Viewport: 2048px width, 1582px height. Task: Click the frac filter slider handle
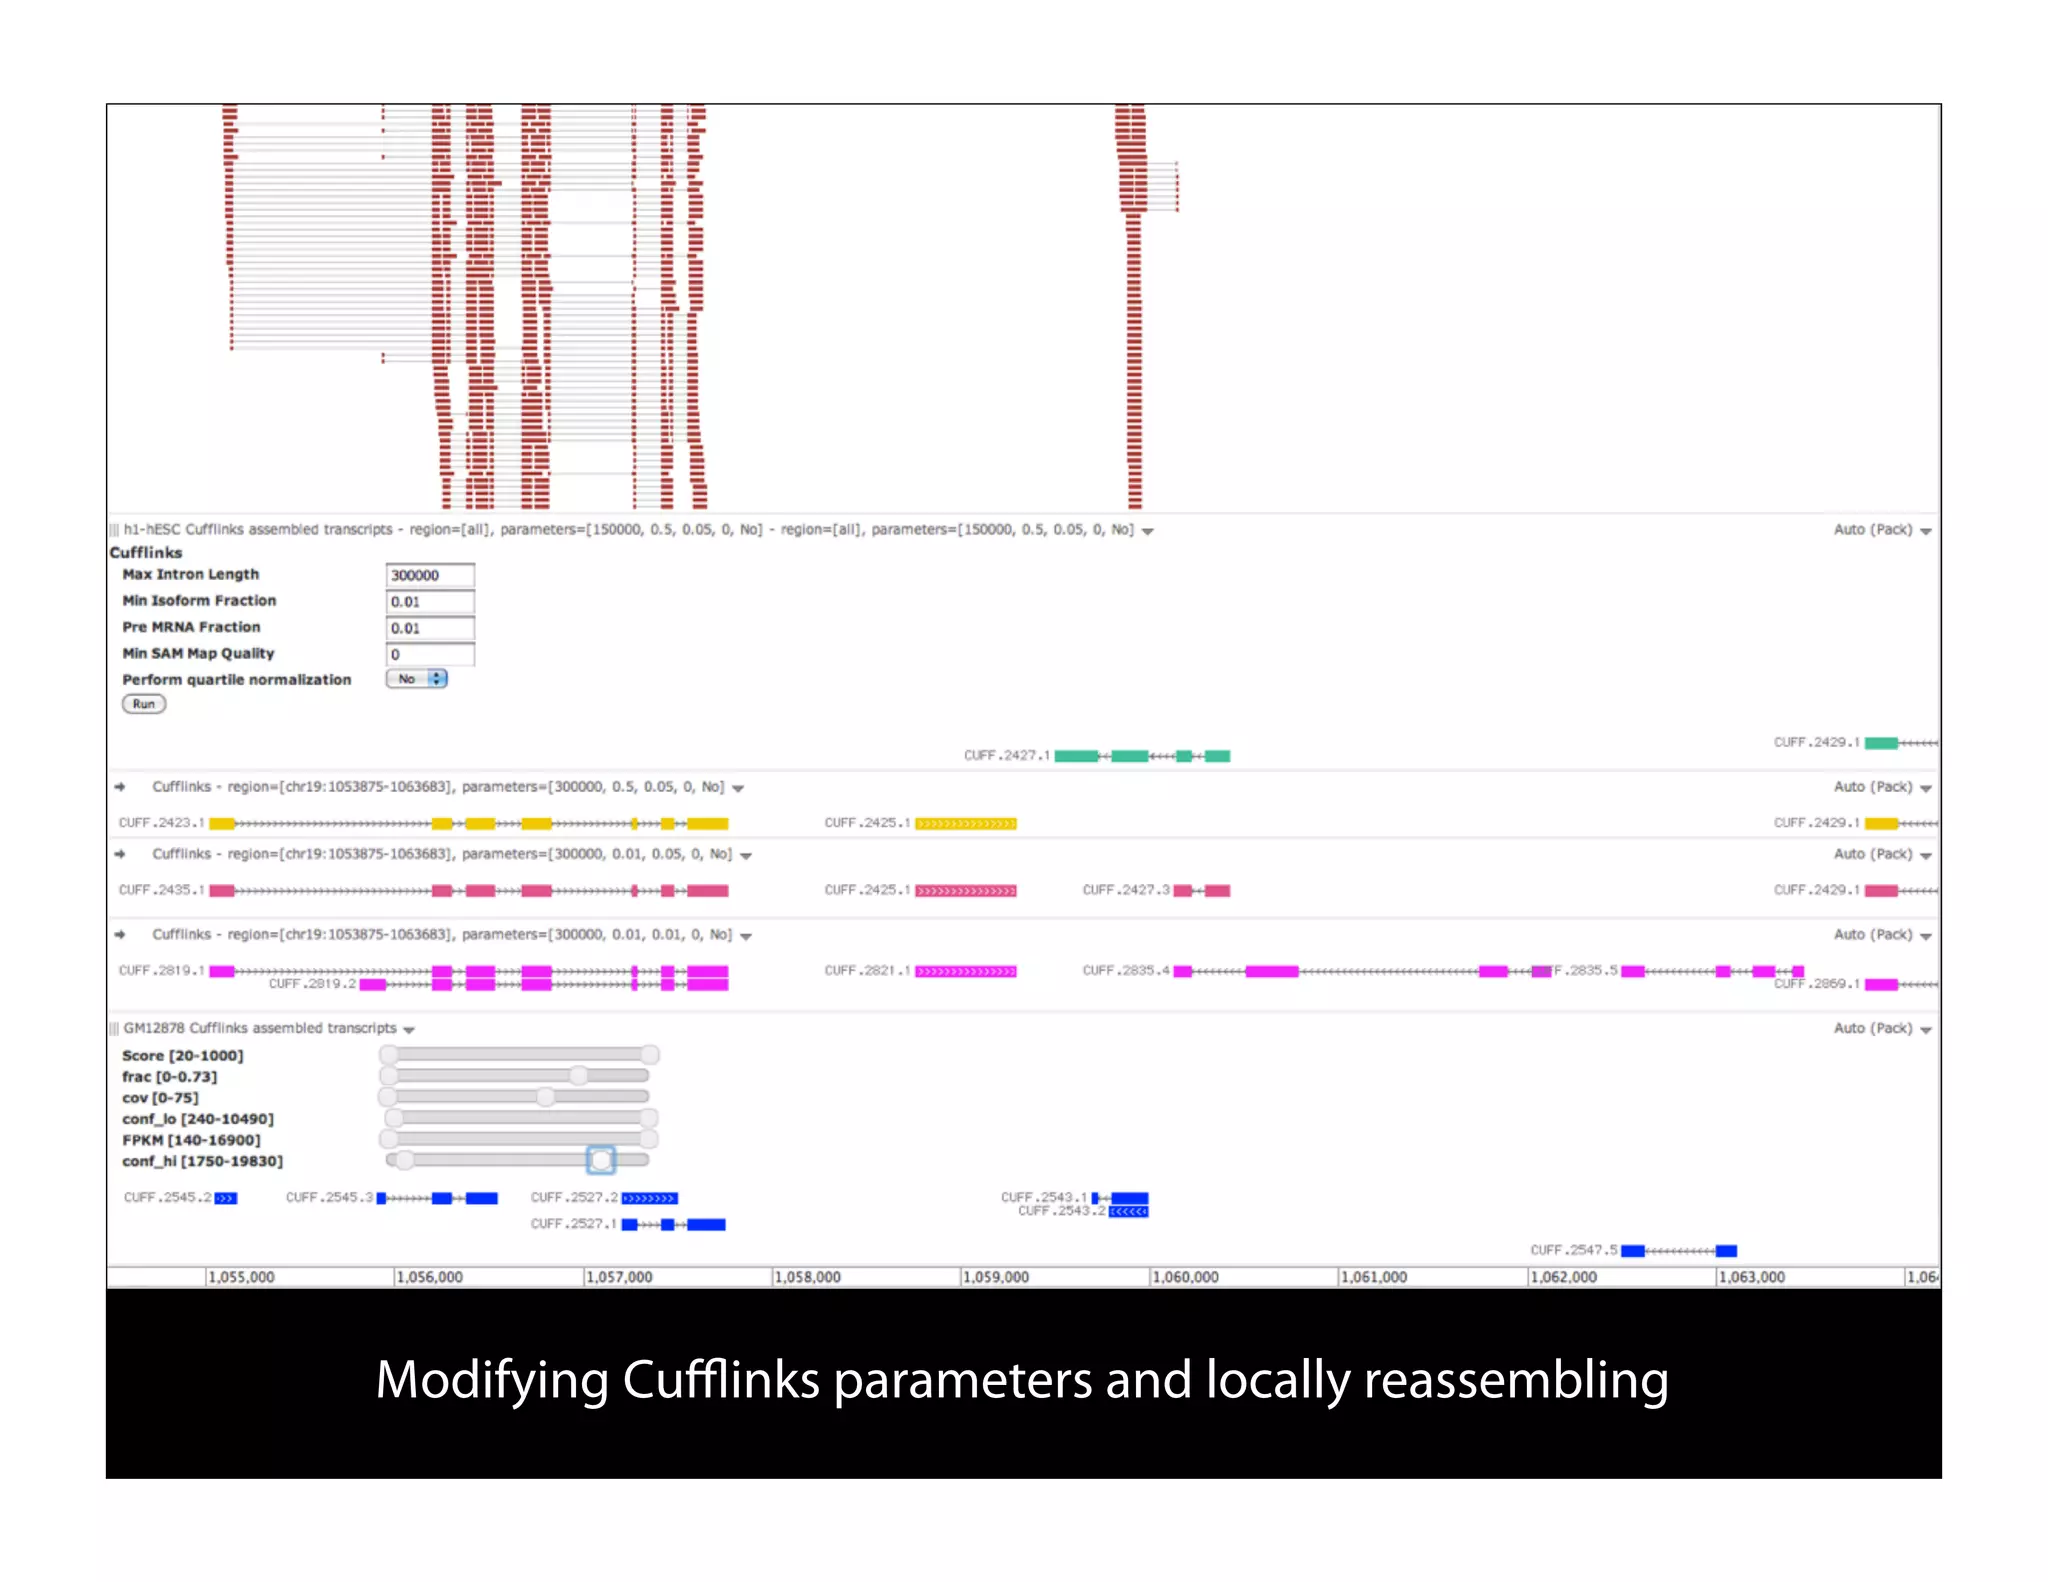point(578,1075)
